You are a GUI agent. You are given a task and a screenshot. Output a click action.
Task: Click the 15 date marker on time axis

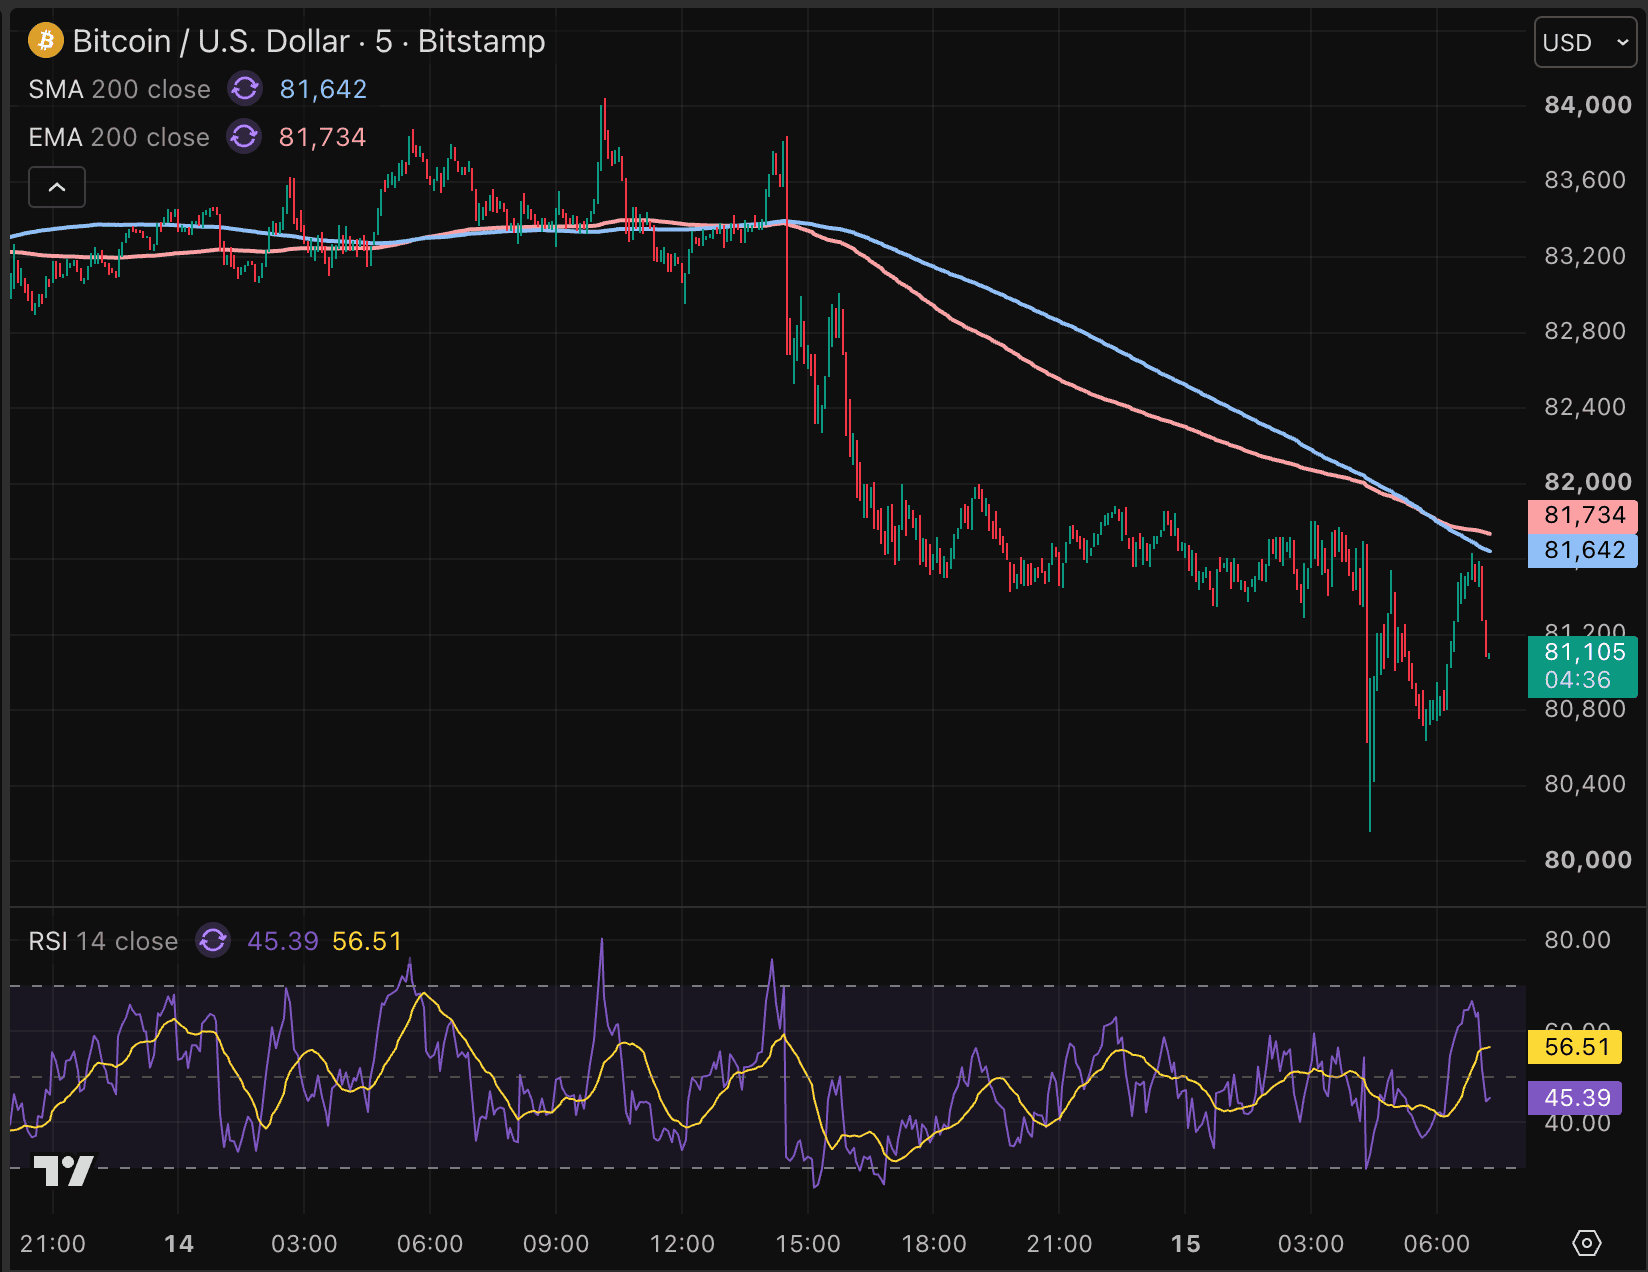click(1185, 1243)
